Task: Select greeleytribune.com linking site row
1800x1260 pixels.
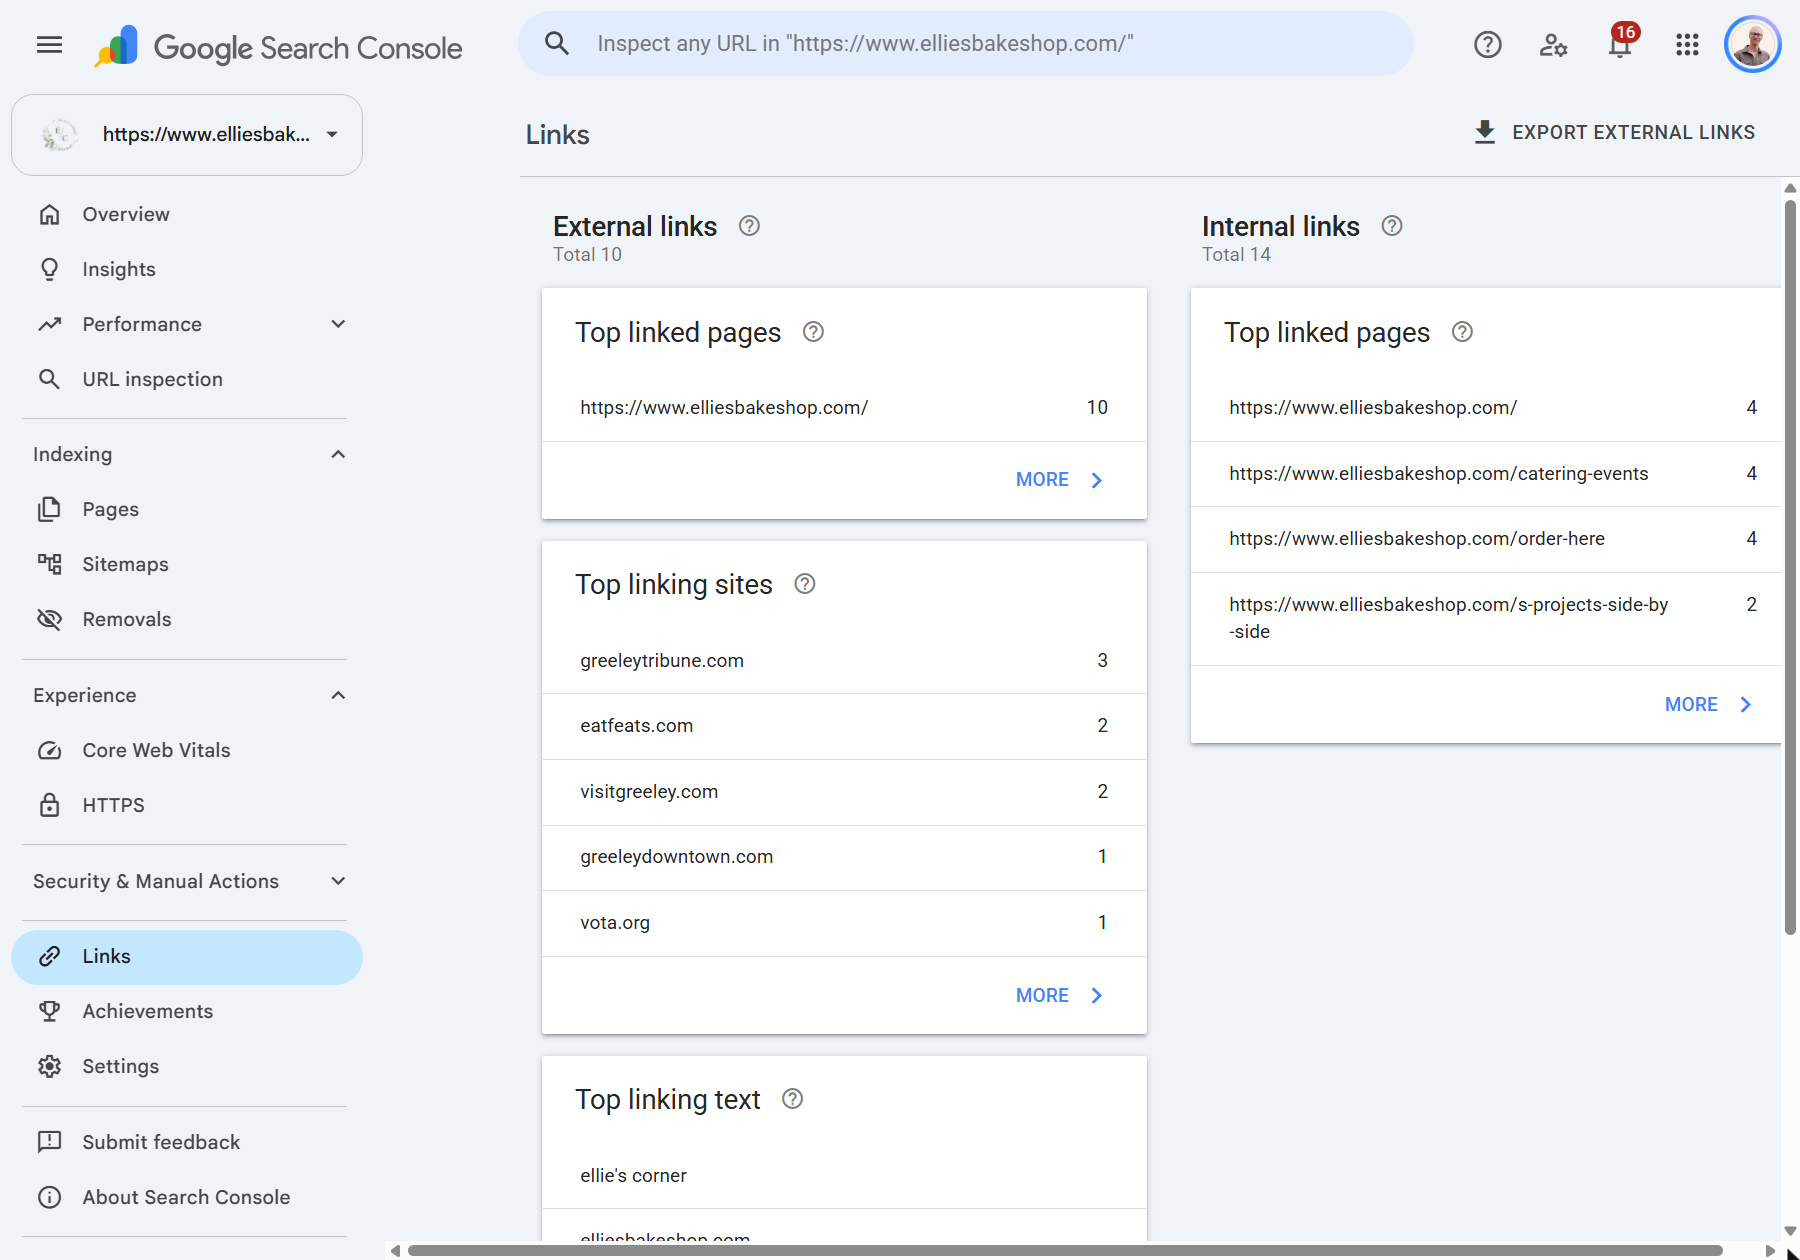Action: coord(844,660)
